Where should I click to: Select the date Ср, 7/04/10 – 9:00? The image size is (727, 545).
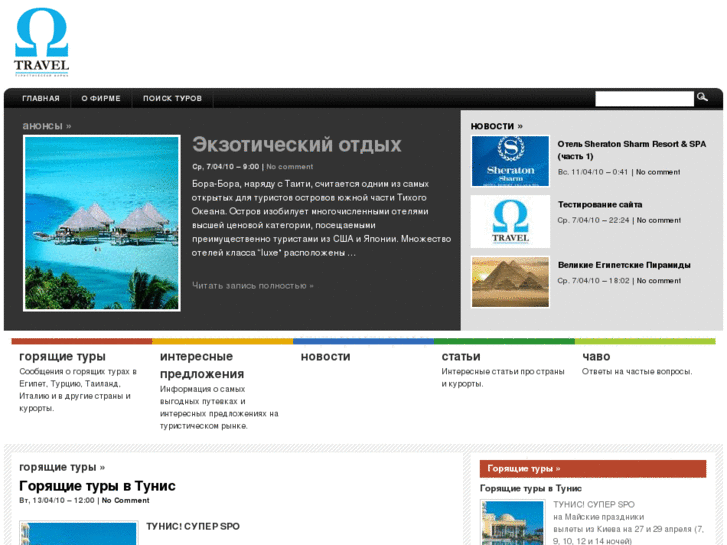pyautogui.click(x=225, y=167)
